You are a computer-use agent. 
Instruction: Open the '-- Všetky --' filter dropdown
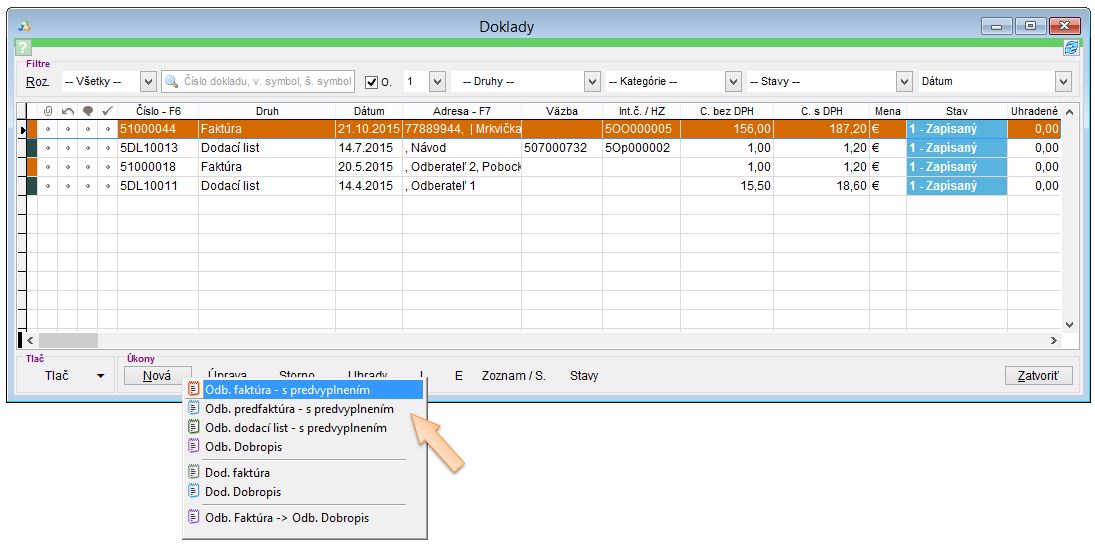148,82
